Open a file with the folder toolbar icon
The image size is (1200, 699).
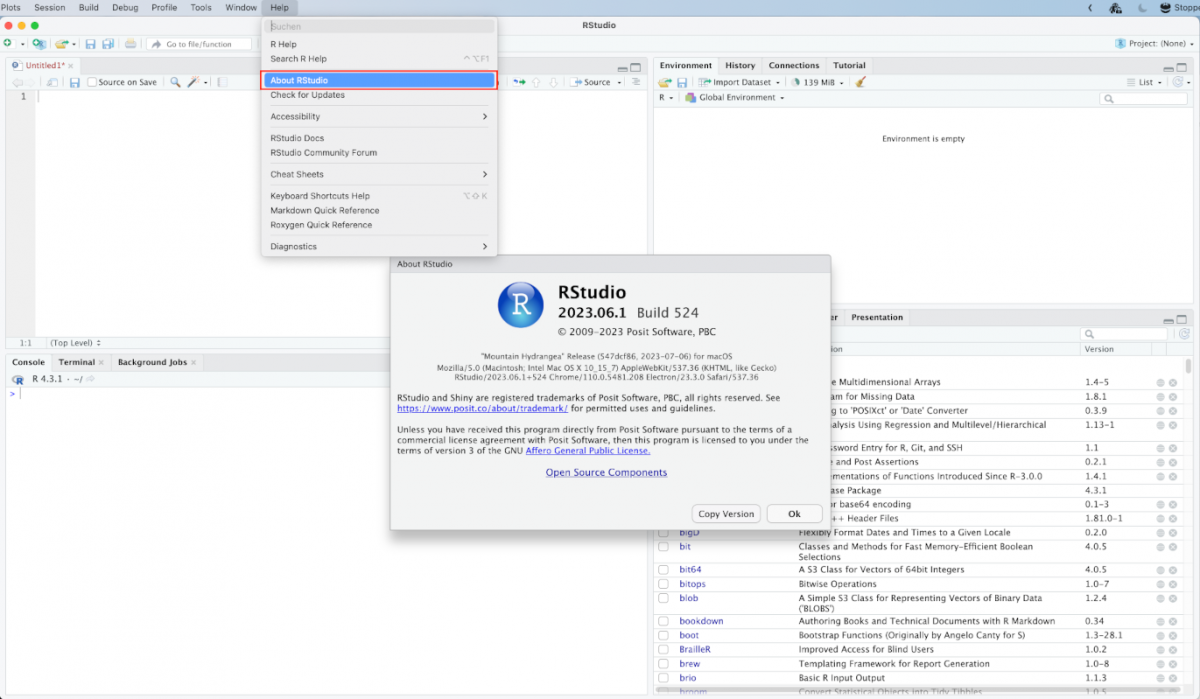click(x=62, y=44)
